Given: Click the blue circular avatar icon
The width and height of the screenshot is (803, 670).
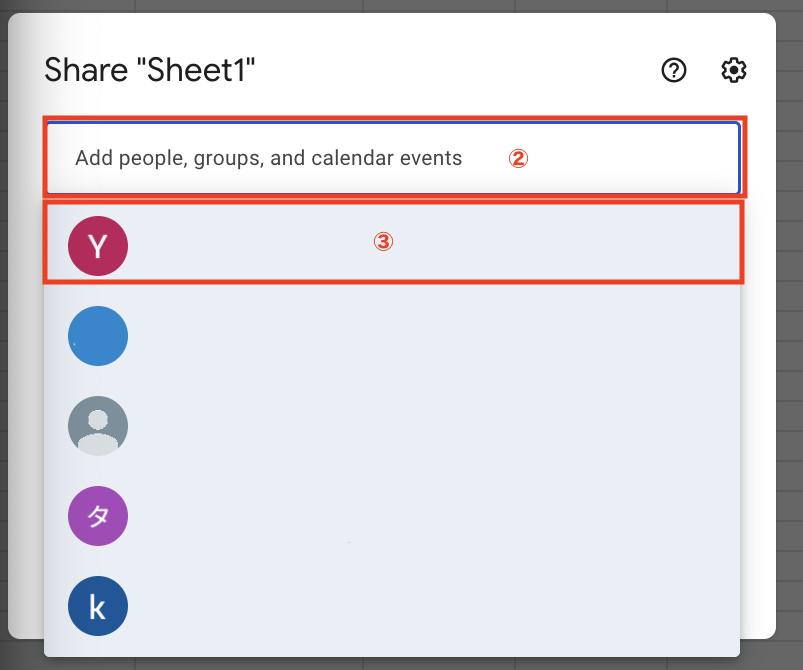Looking at the screenshot, I should (x=97, y=336).
